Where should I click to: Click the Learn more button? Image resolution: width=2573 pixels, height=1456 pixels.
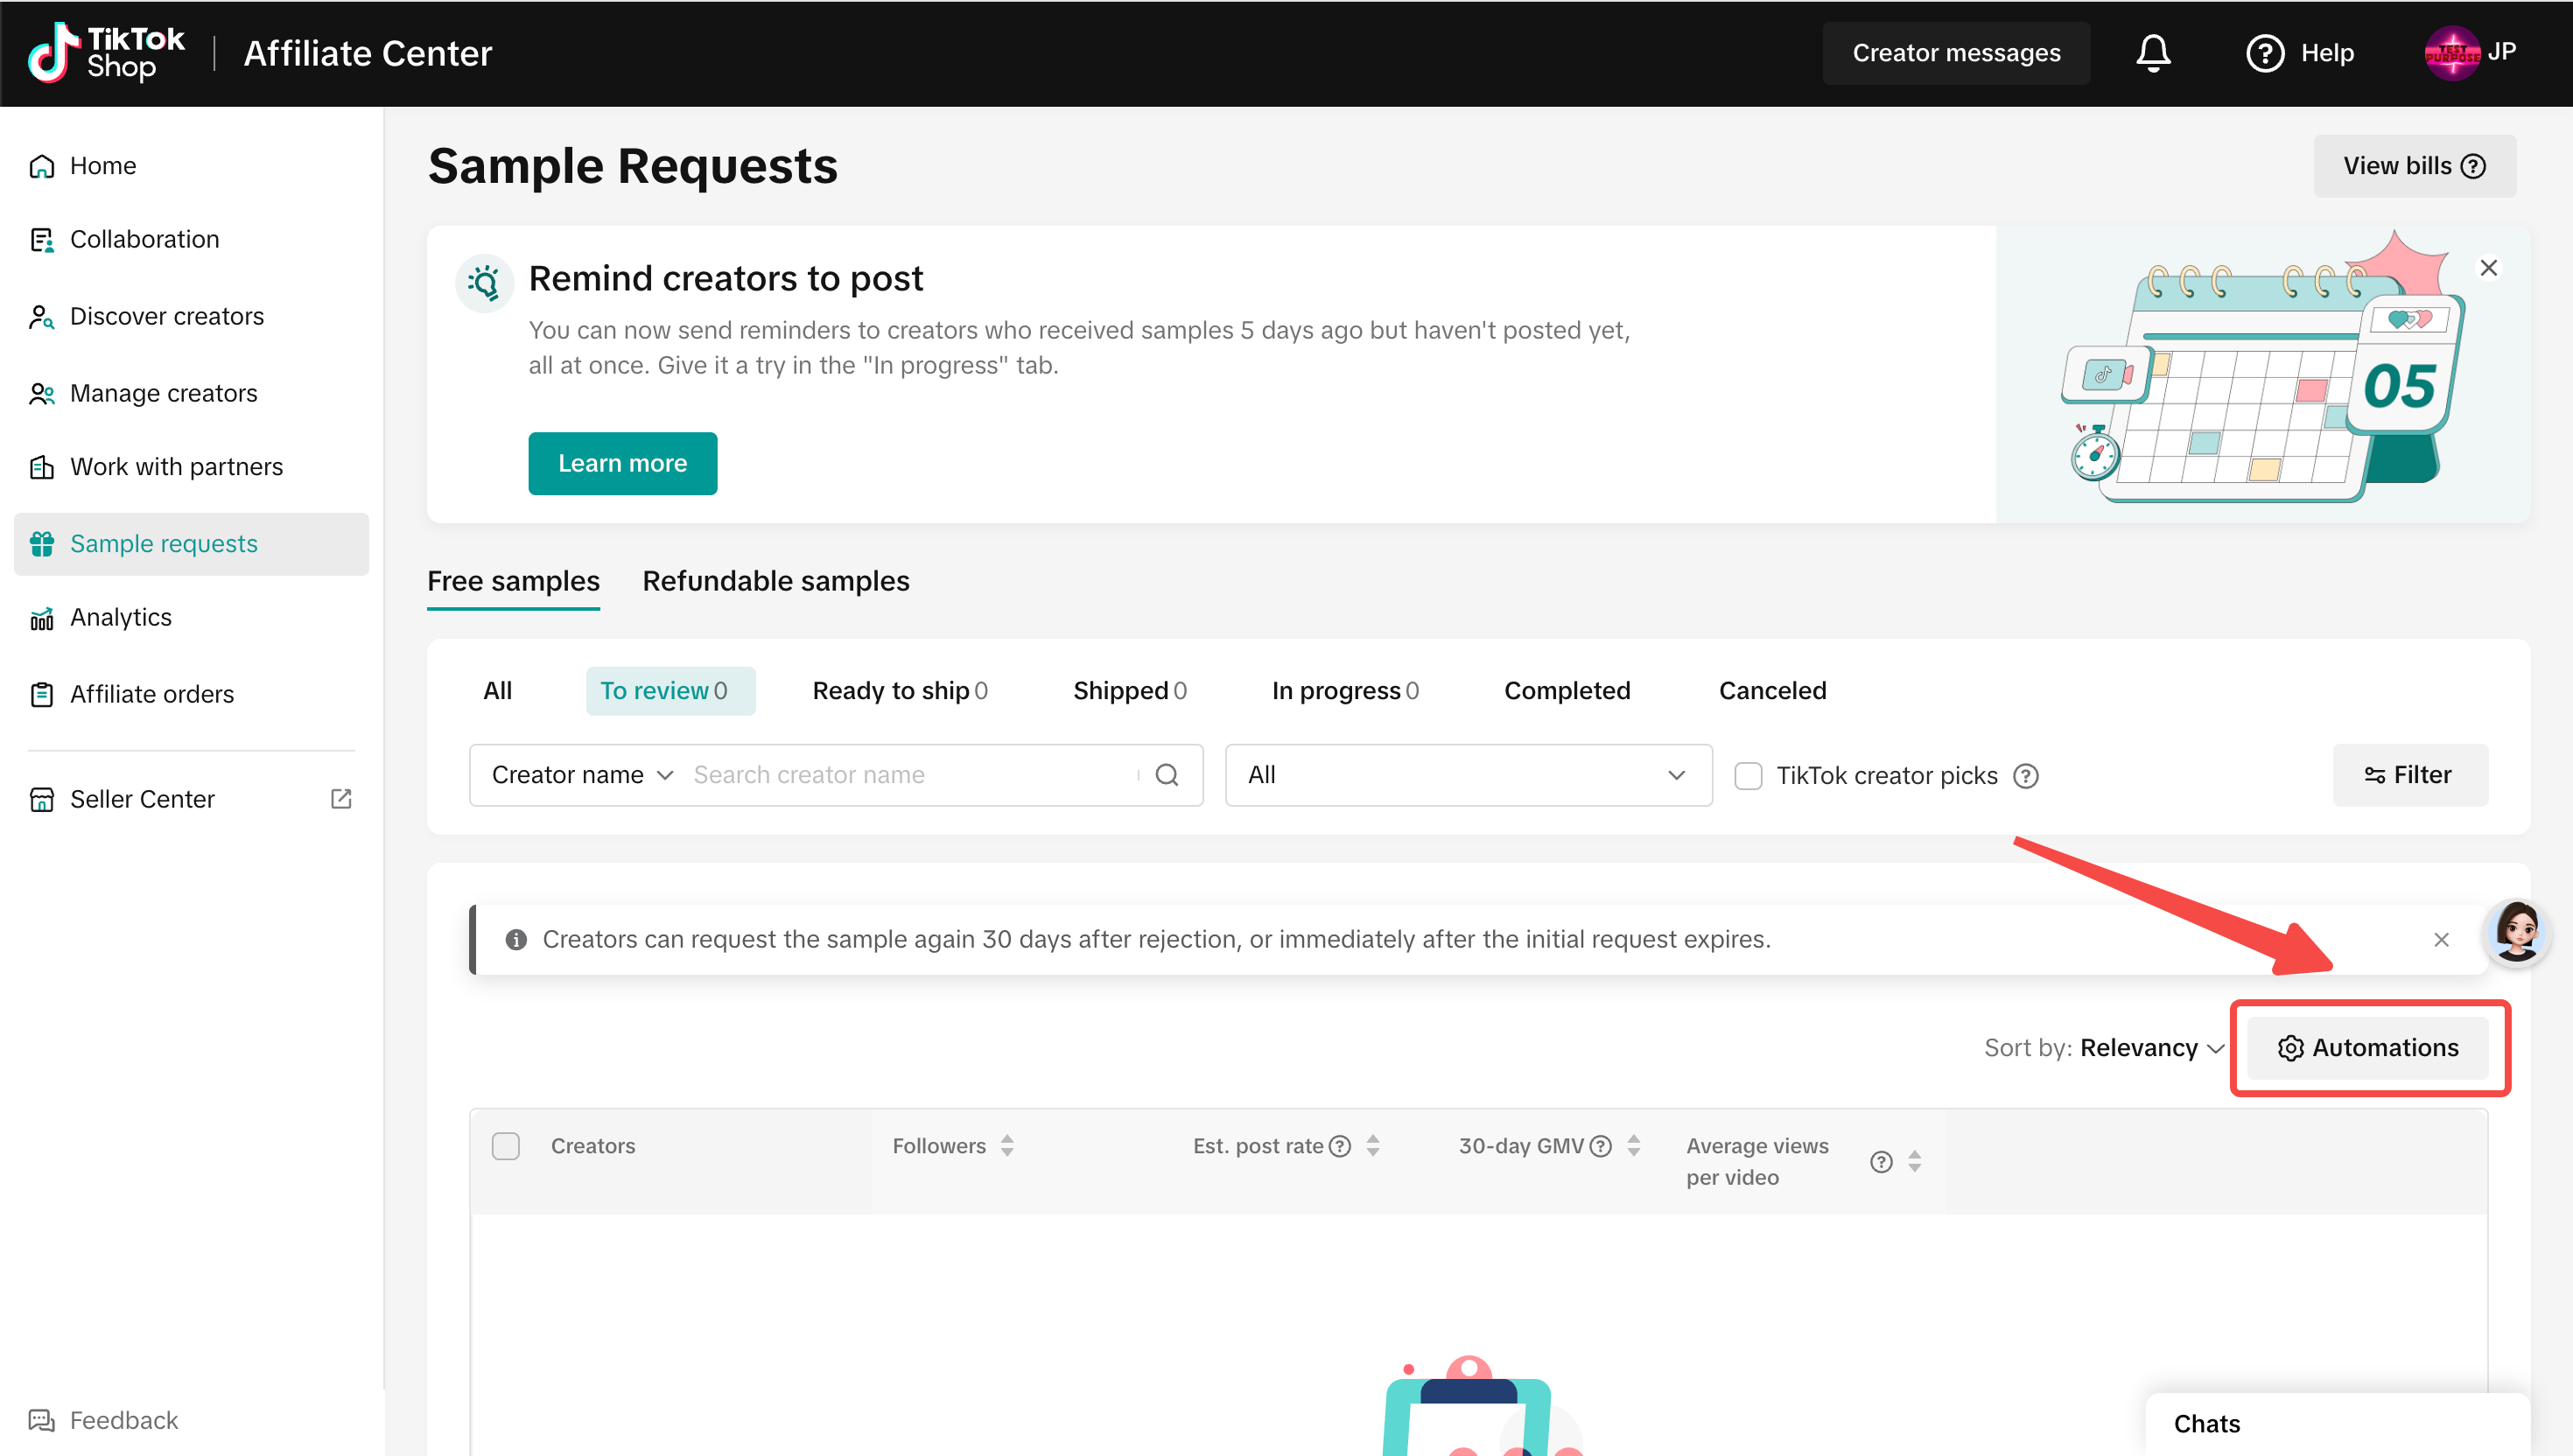[x=622, y=464]
